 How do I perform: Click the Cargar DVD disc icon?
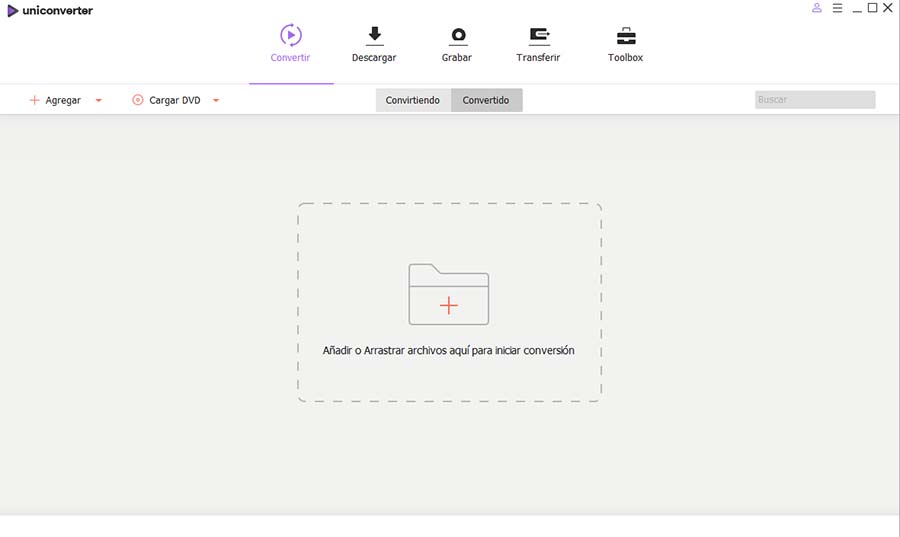[138, 100]
